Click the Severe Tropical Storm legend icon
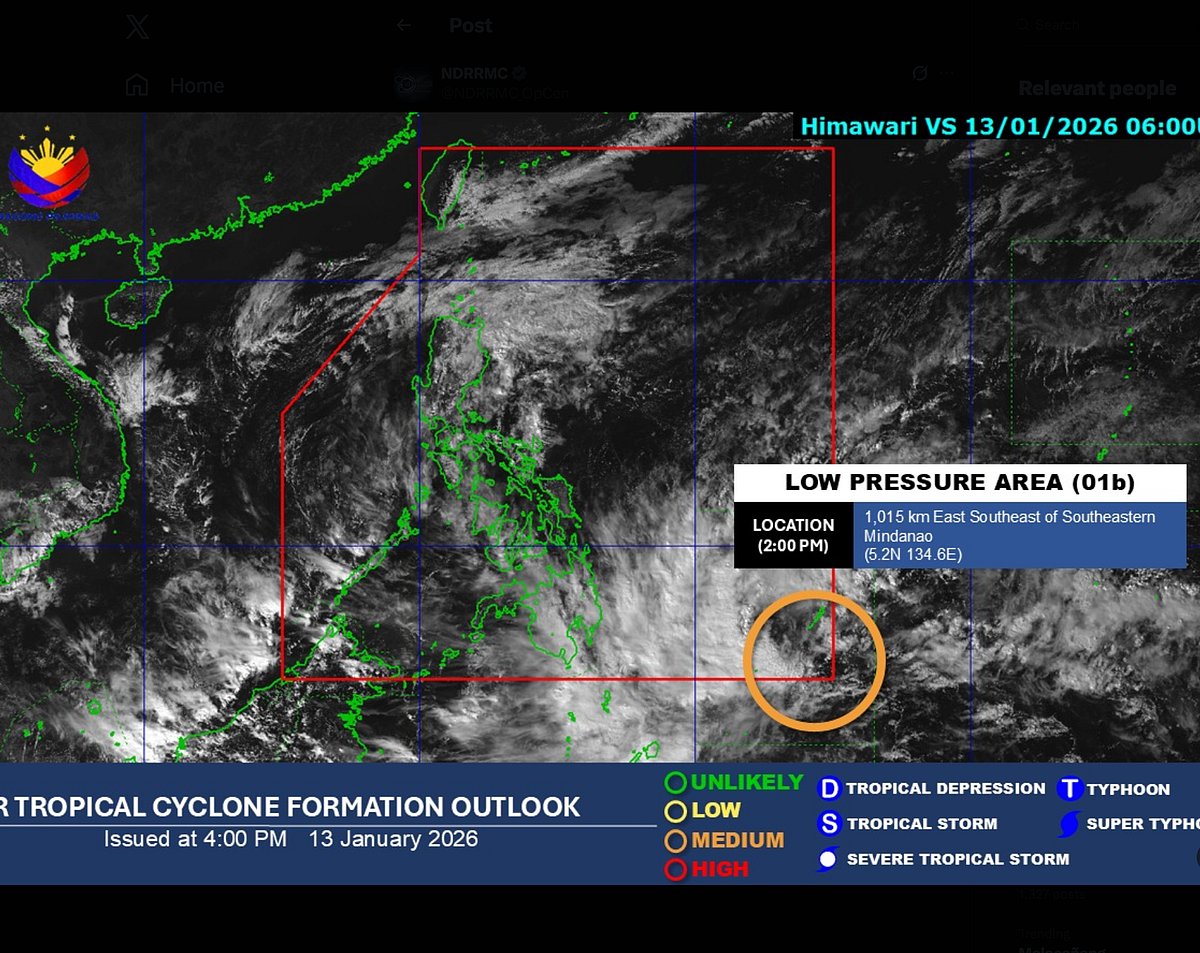The height and width of the screenshot is (953, 1200). pyautogui.click(x=828, y=859)
